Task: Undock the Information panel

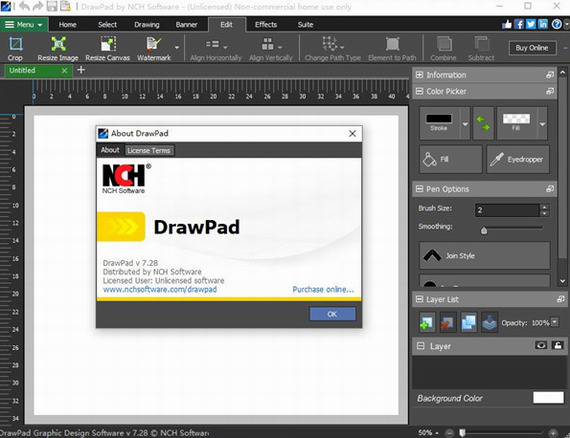Action: click(x=550, y=75)
